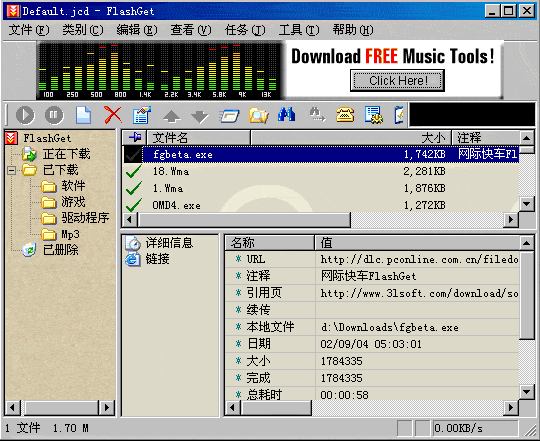Click the Pause download toolbar icon
The width and height of the screenshot is (540, 441).
(x=54, y=115)
